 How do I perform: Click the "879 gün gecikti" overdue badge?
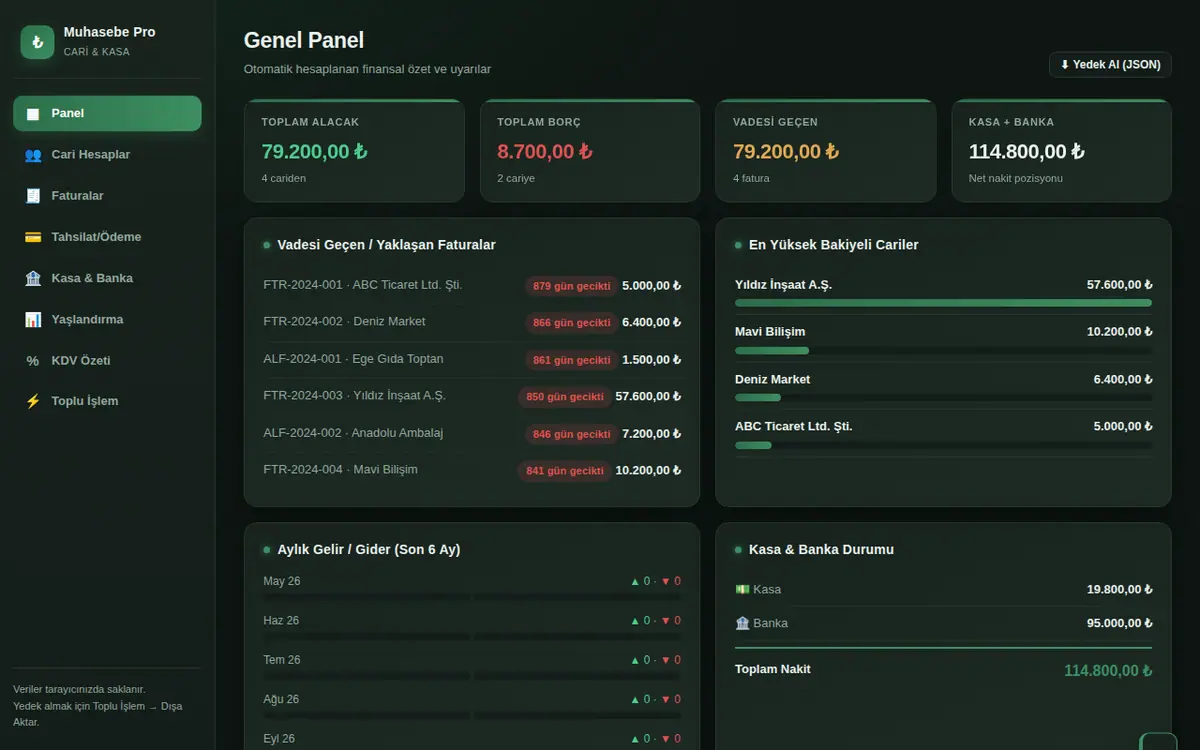[x=571, y=286]
